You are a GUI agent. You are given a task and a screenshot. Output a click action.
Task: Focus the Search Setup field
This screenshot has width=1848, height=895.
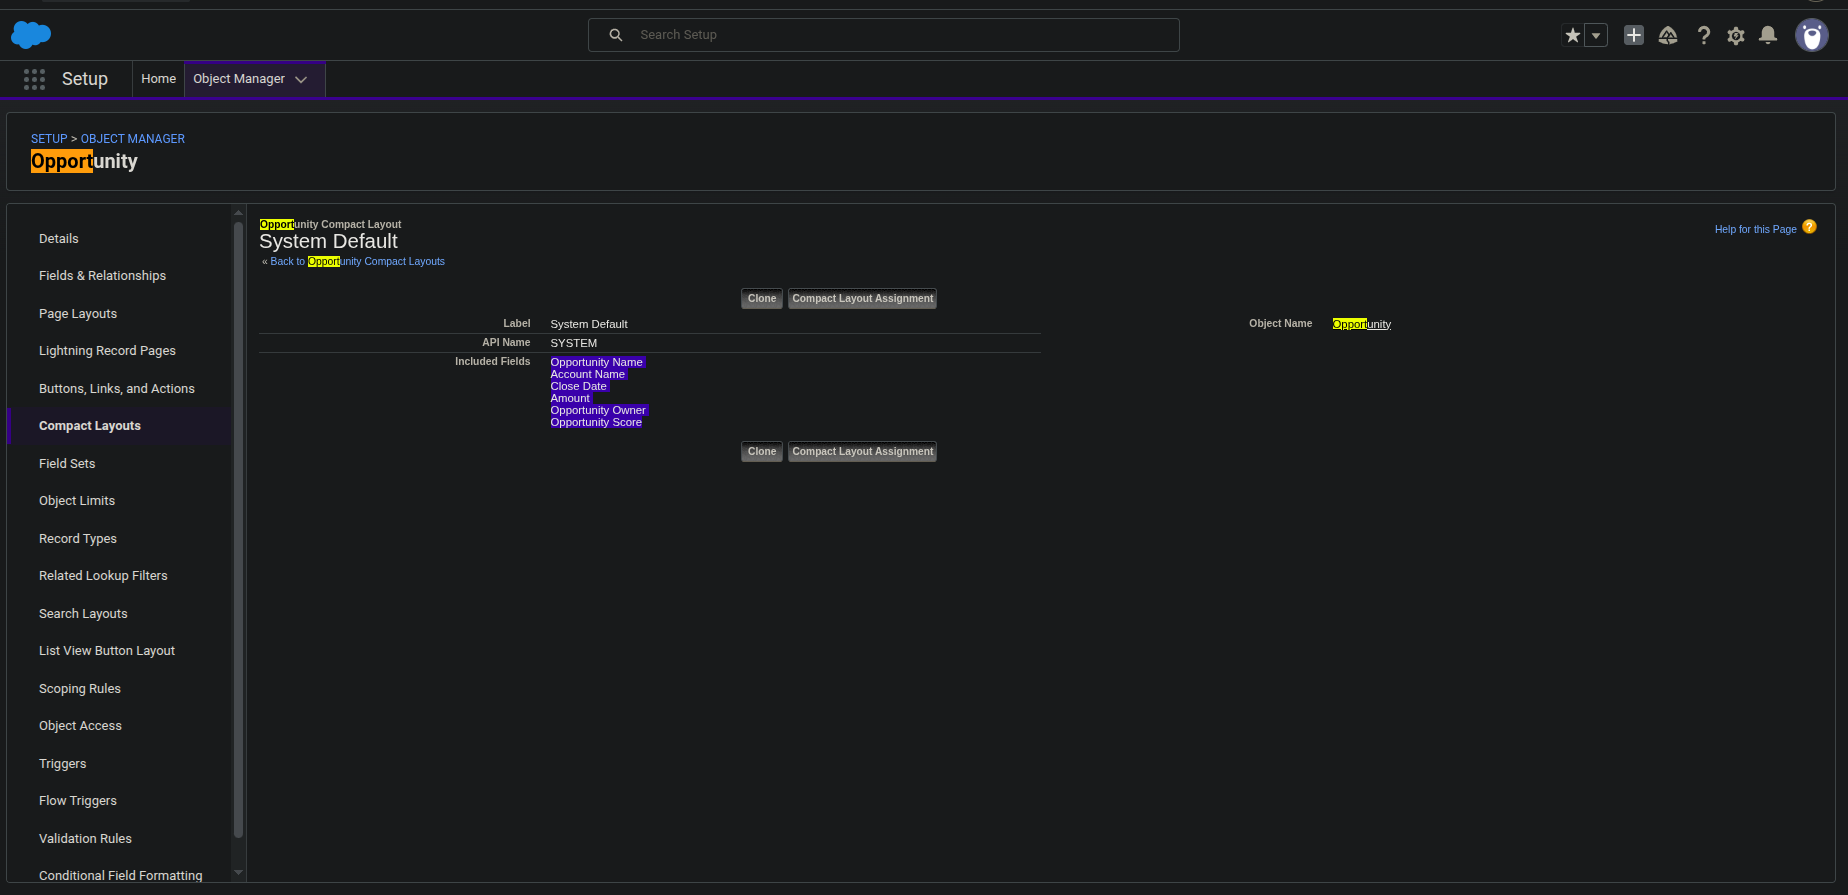[x=884, y=35]
